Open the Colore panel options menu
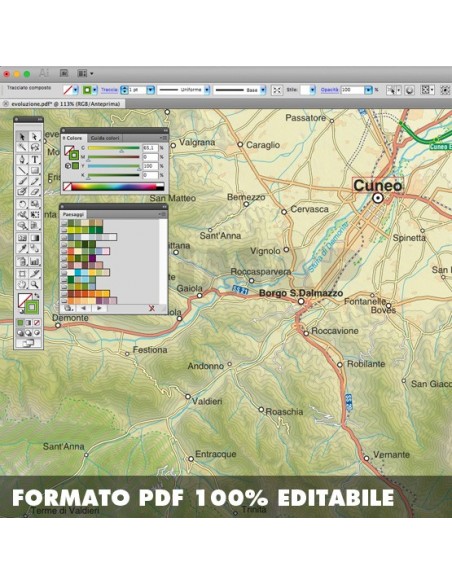This screenshot has width=452, height=584. [x=163, y=138]
